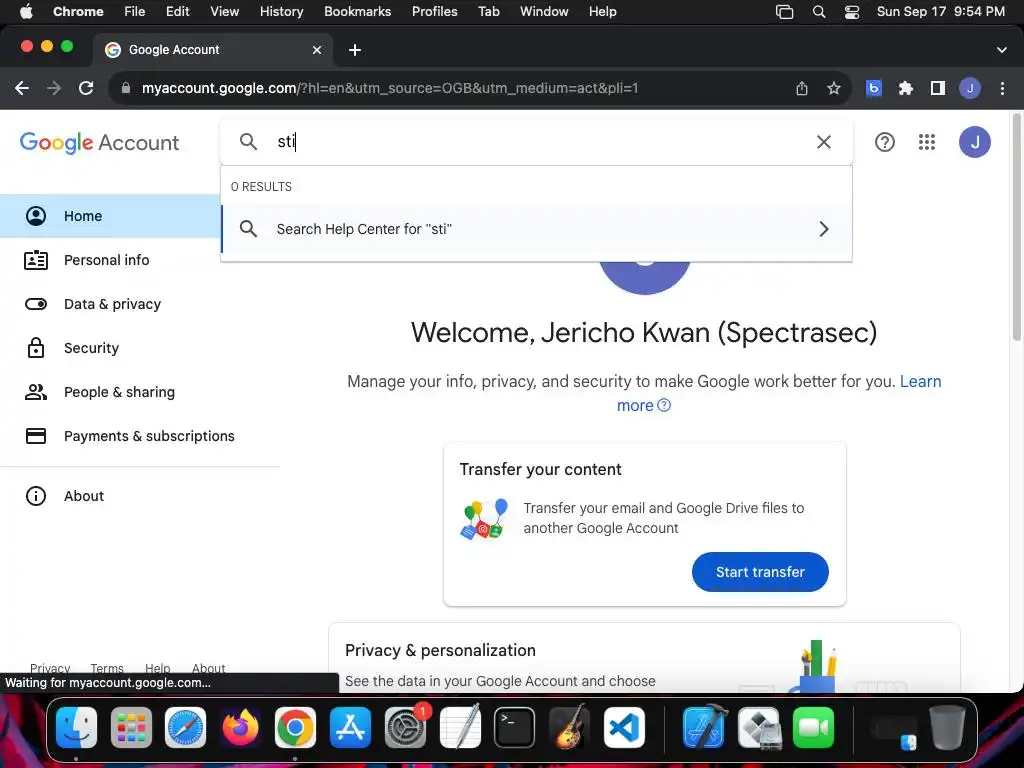Open the Extensions puzzle icon
Viewport: 1024px width, 768px height.
point(905,88)
